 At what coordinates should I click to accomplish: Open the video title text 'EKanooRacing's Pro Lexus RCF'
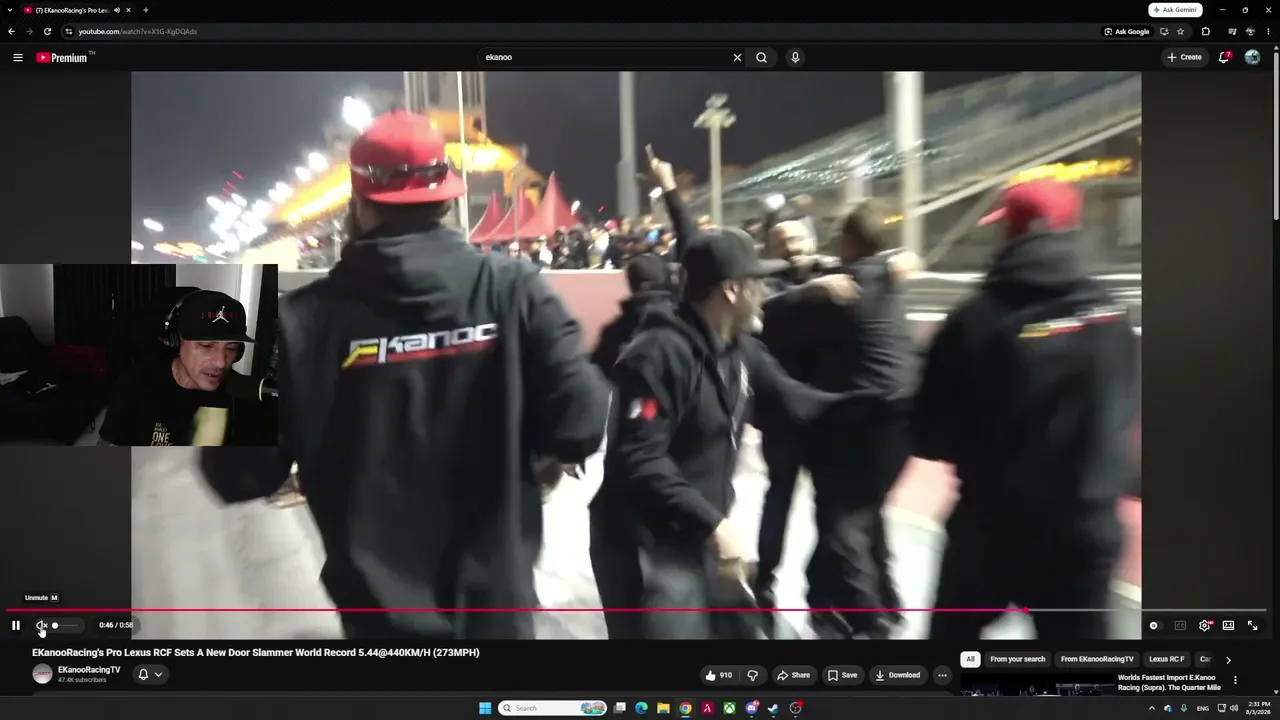[255, 652]
